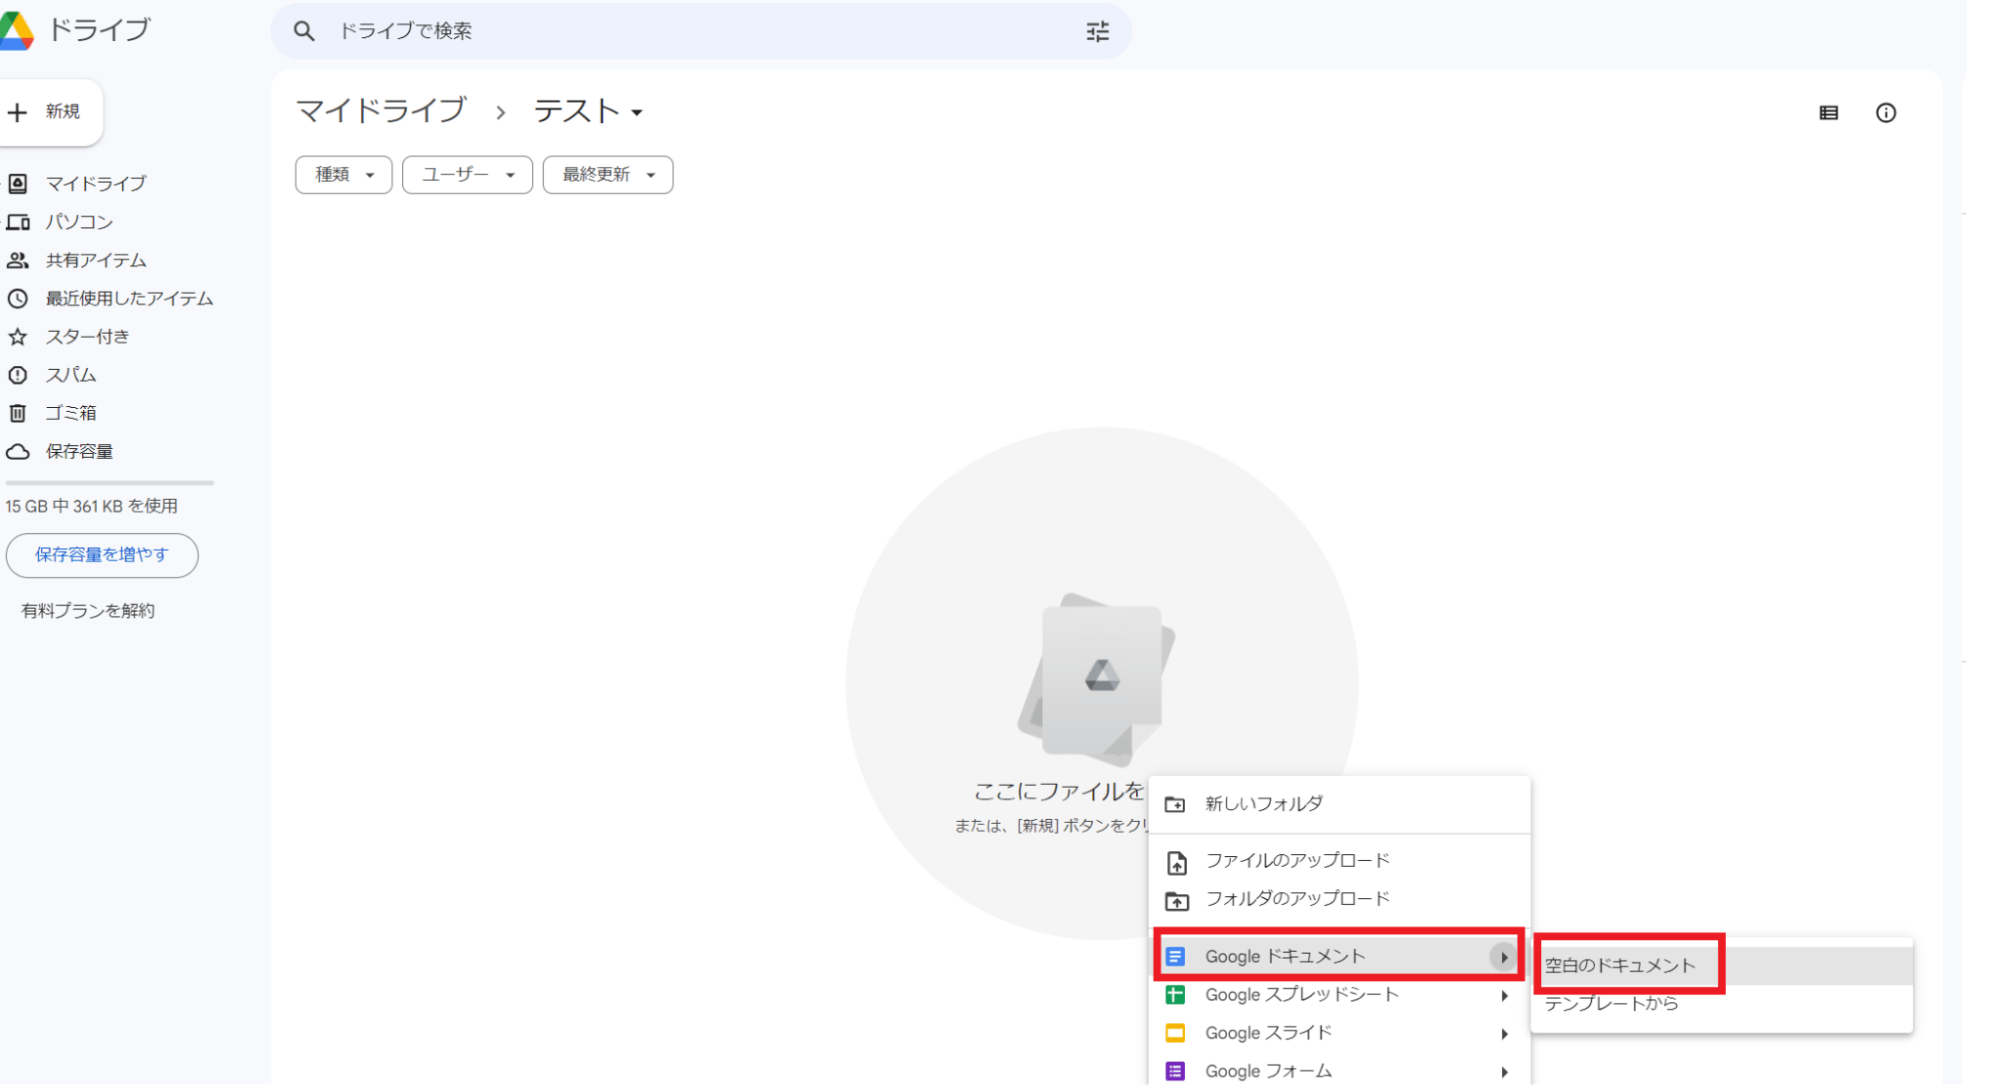Switch to list layout view icon

click(x=1828, y=113)
